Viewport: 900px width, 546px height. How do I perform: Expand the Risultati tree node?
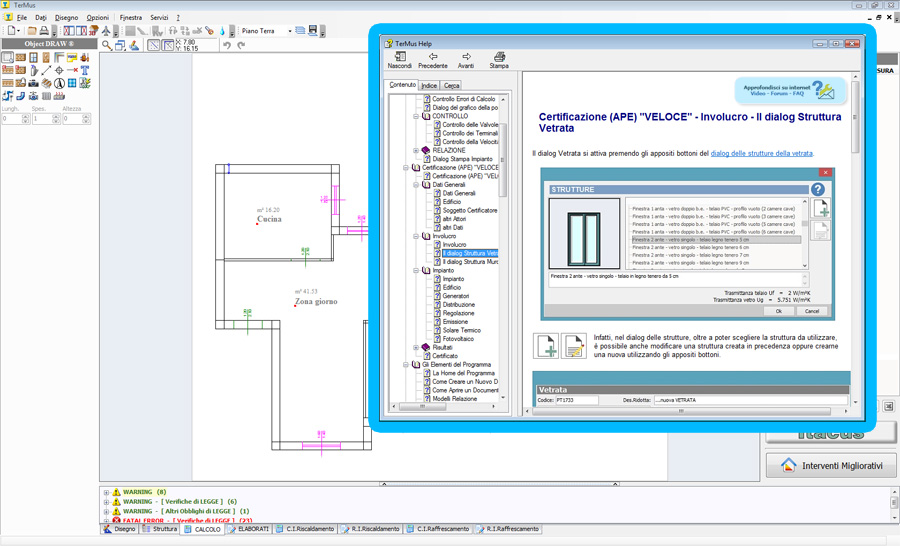(x=416, y=347)
